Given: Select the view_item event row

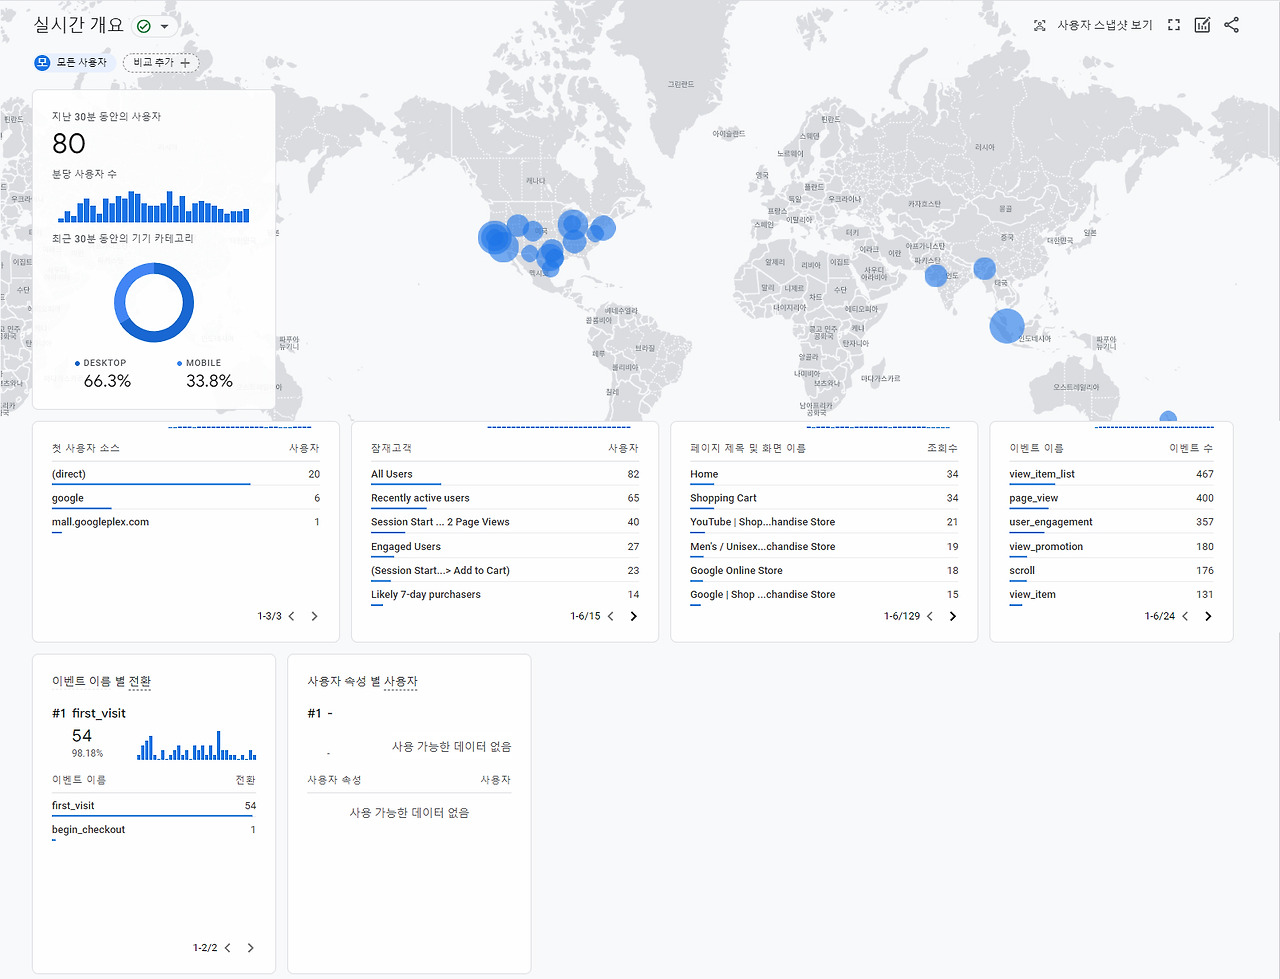Looking at the screenshot, I should tap(1111, 595).
